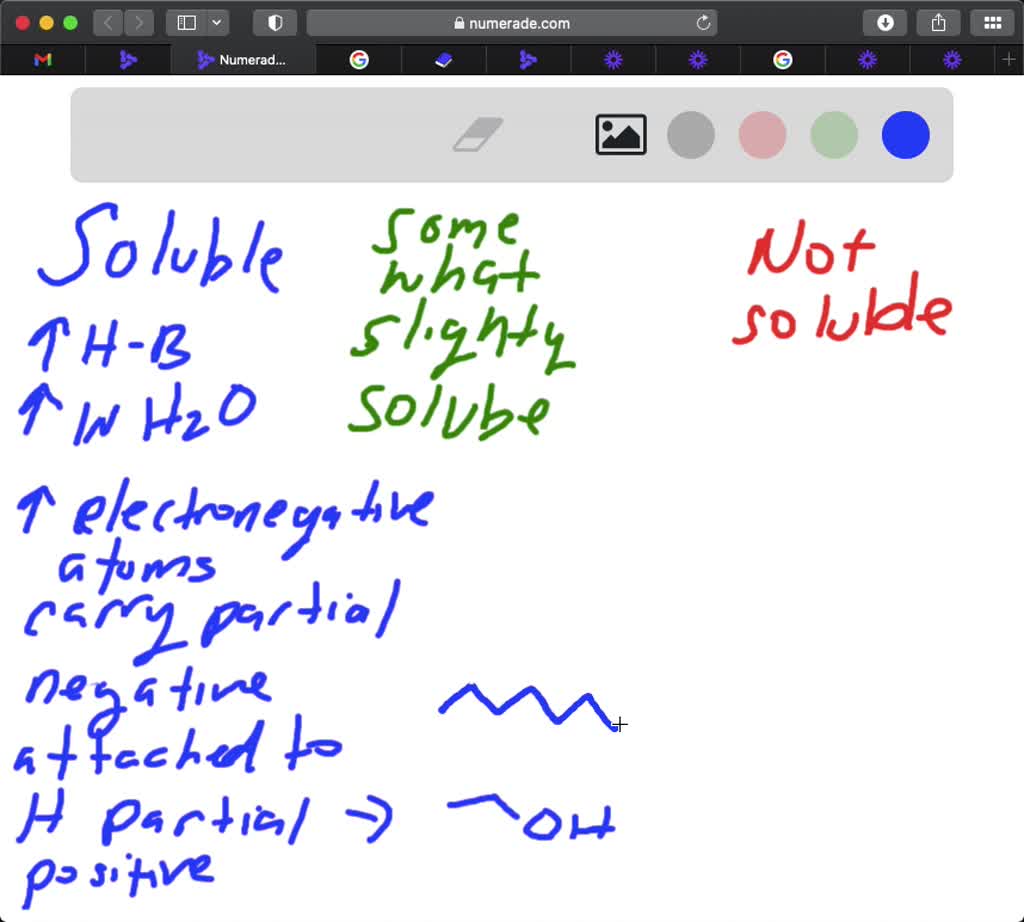
Task: Navigate back using the back arrow
Action: [107, 22]
